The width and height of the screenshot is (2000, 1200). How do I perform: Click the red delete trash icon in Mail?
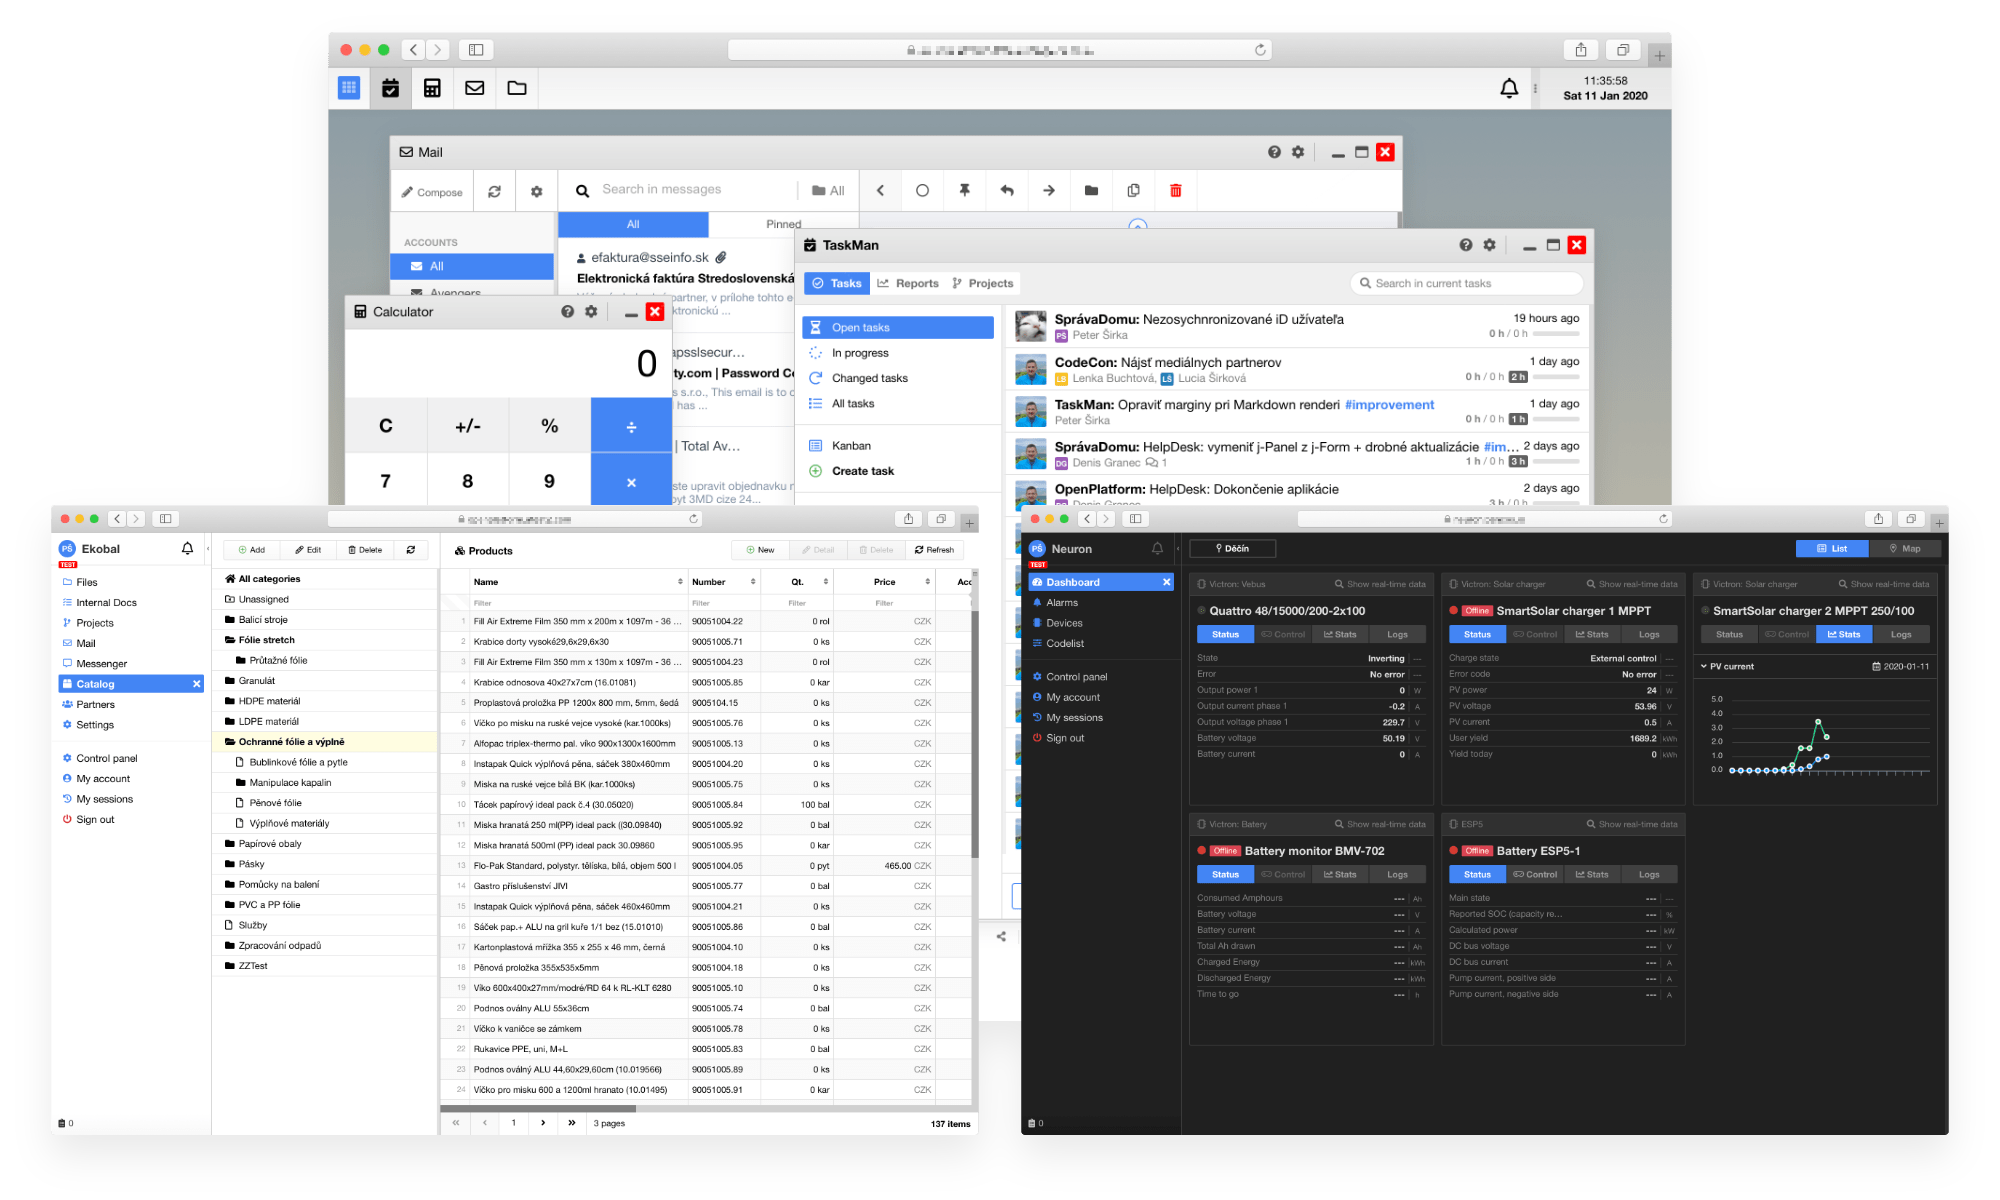(1176, 190)
